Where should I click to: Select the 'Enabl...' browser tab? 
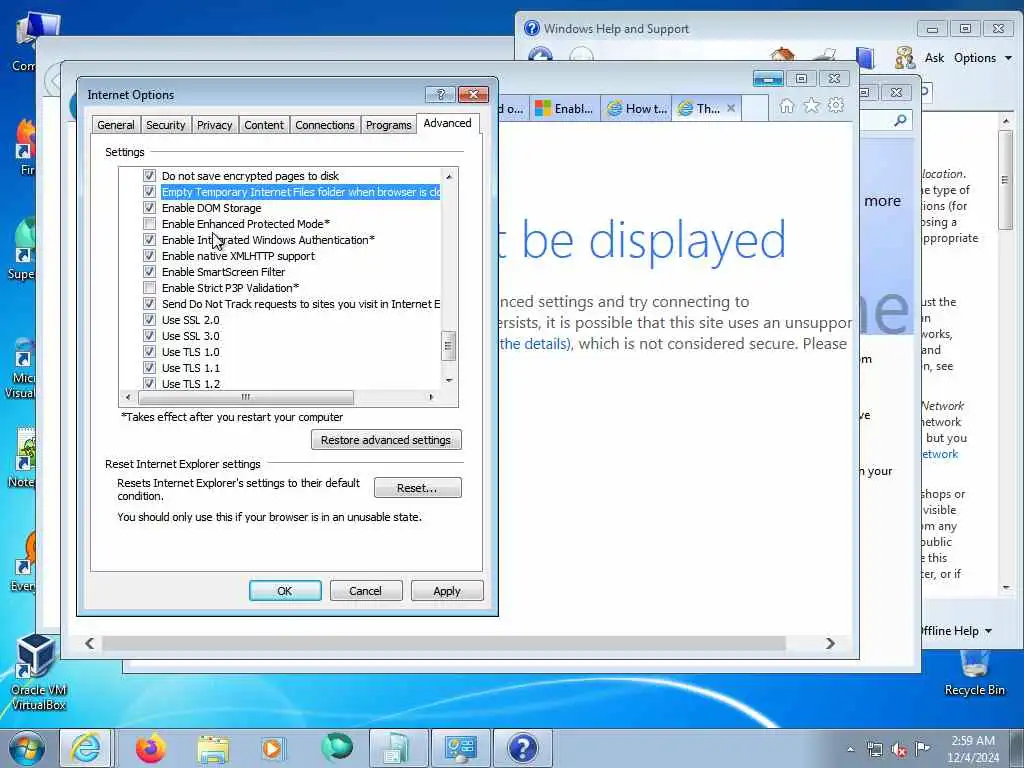pos(565,108)
